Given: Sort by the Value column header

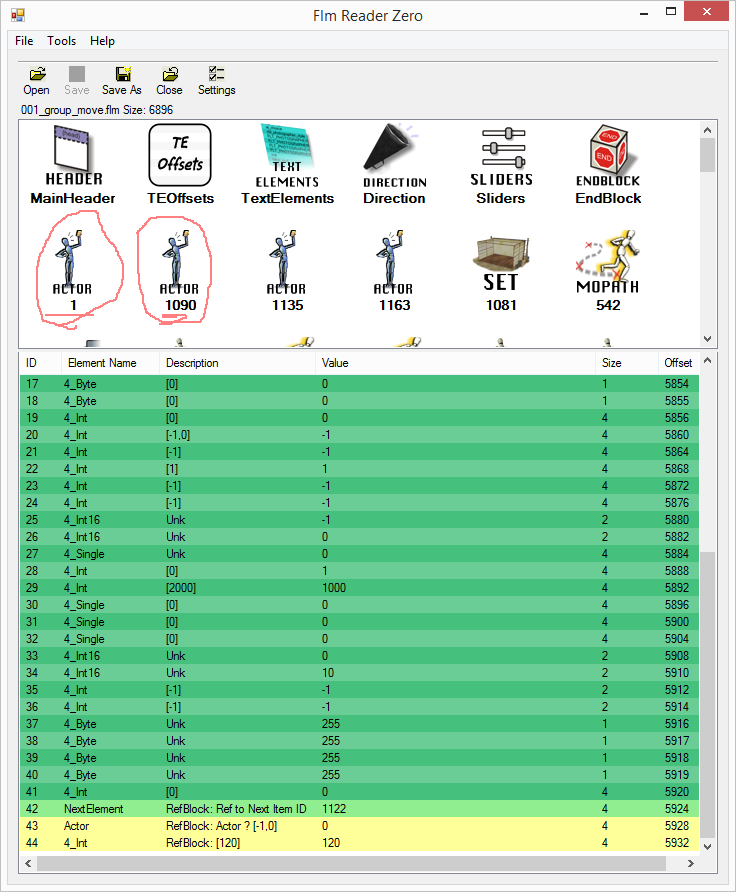Looking at the screenshot, I should click(x=455, y=363).
